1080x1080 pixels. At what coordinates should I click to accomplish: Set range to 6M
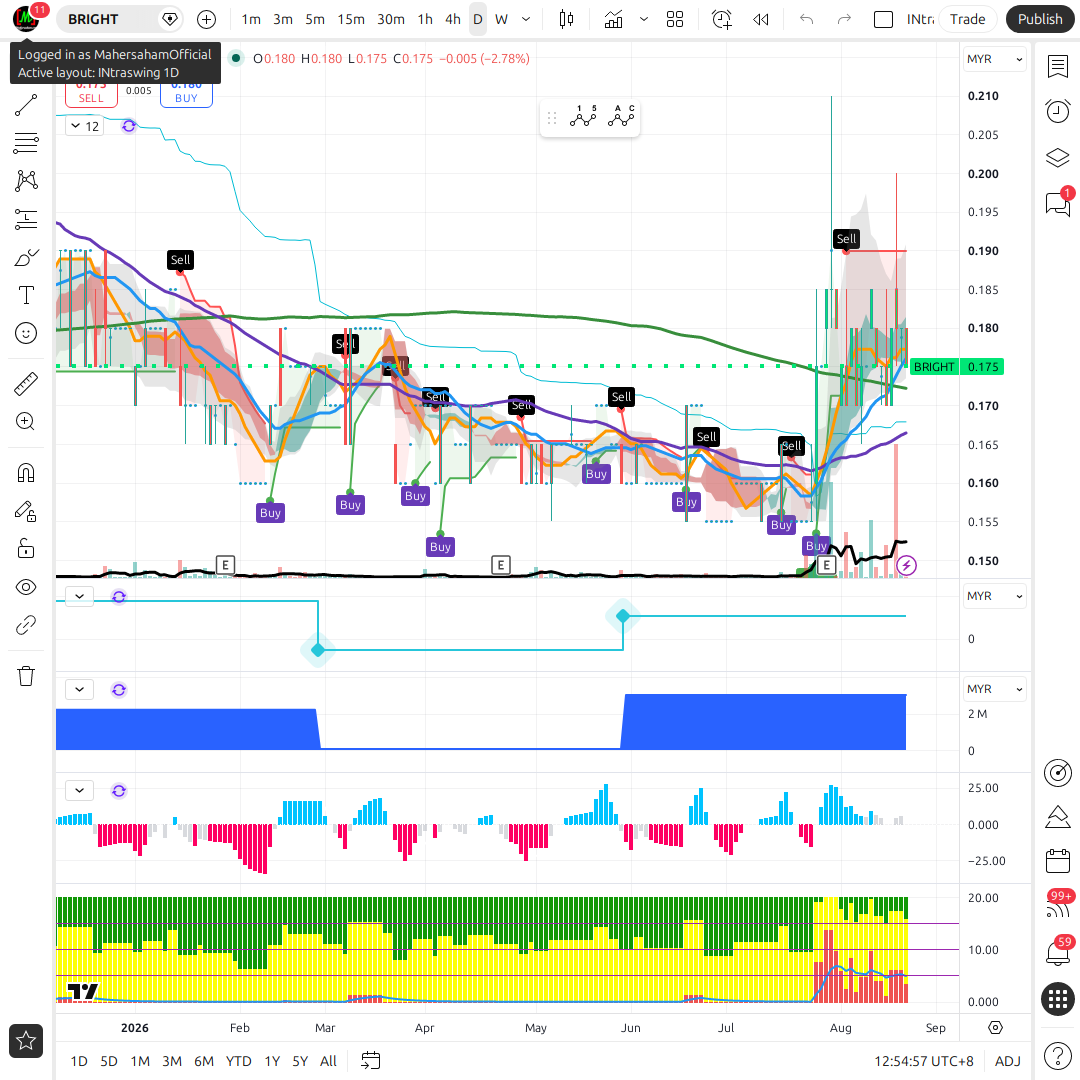pyautogui.click(x=204, y=1061)
